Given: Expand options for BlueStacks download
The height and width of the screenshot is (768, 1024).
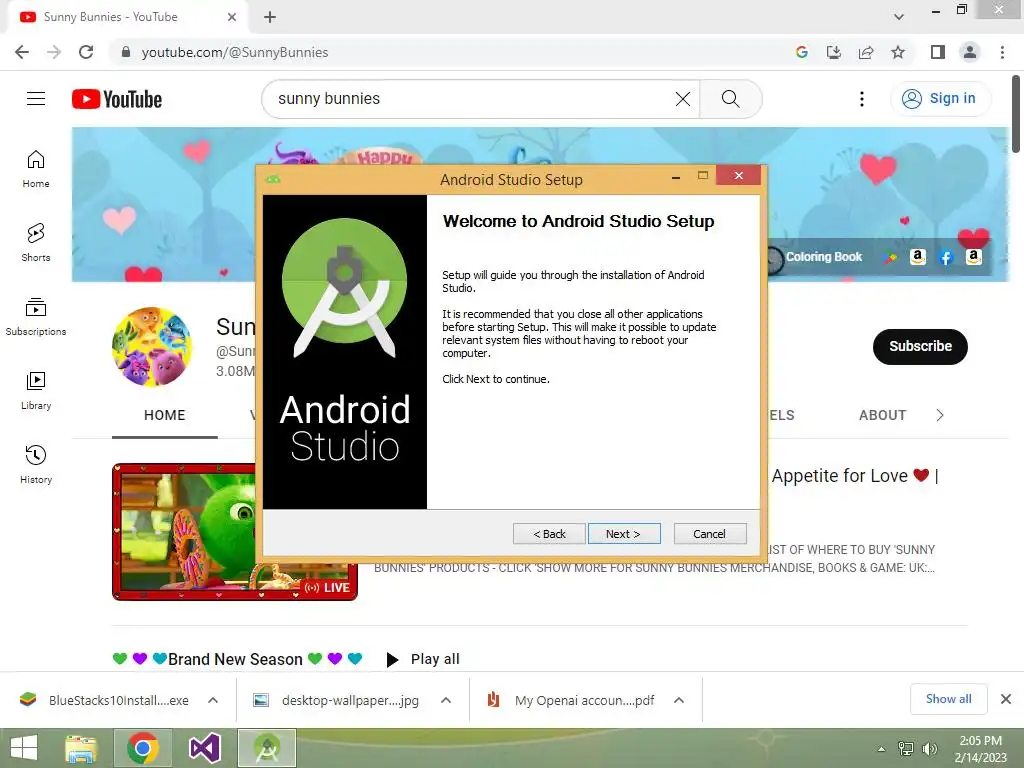Looking at the screenshot, I should [213, 700].
